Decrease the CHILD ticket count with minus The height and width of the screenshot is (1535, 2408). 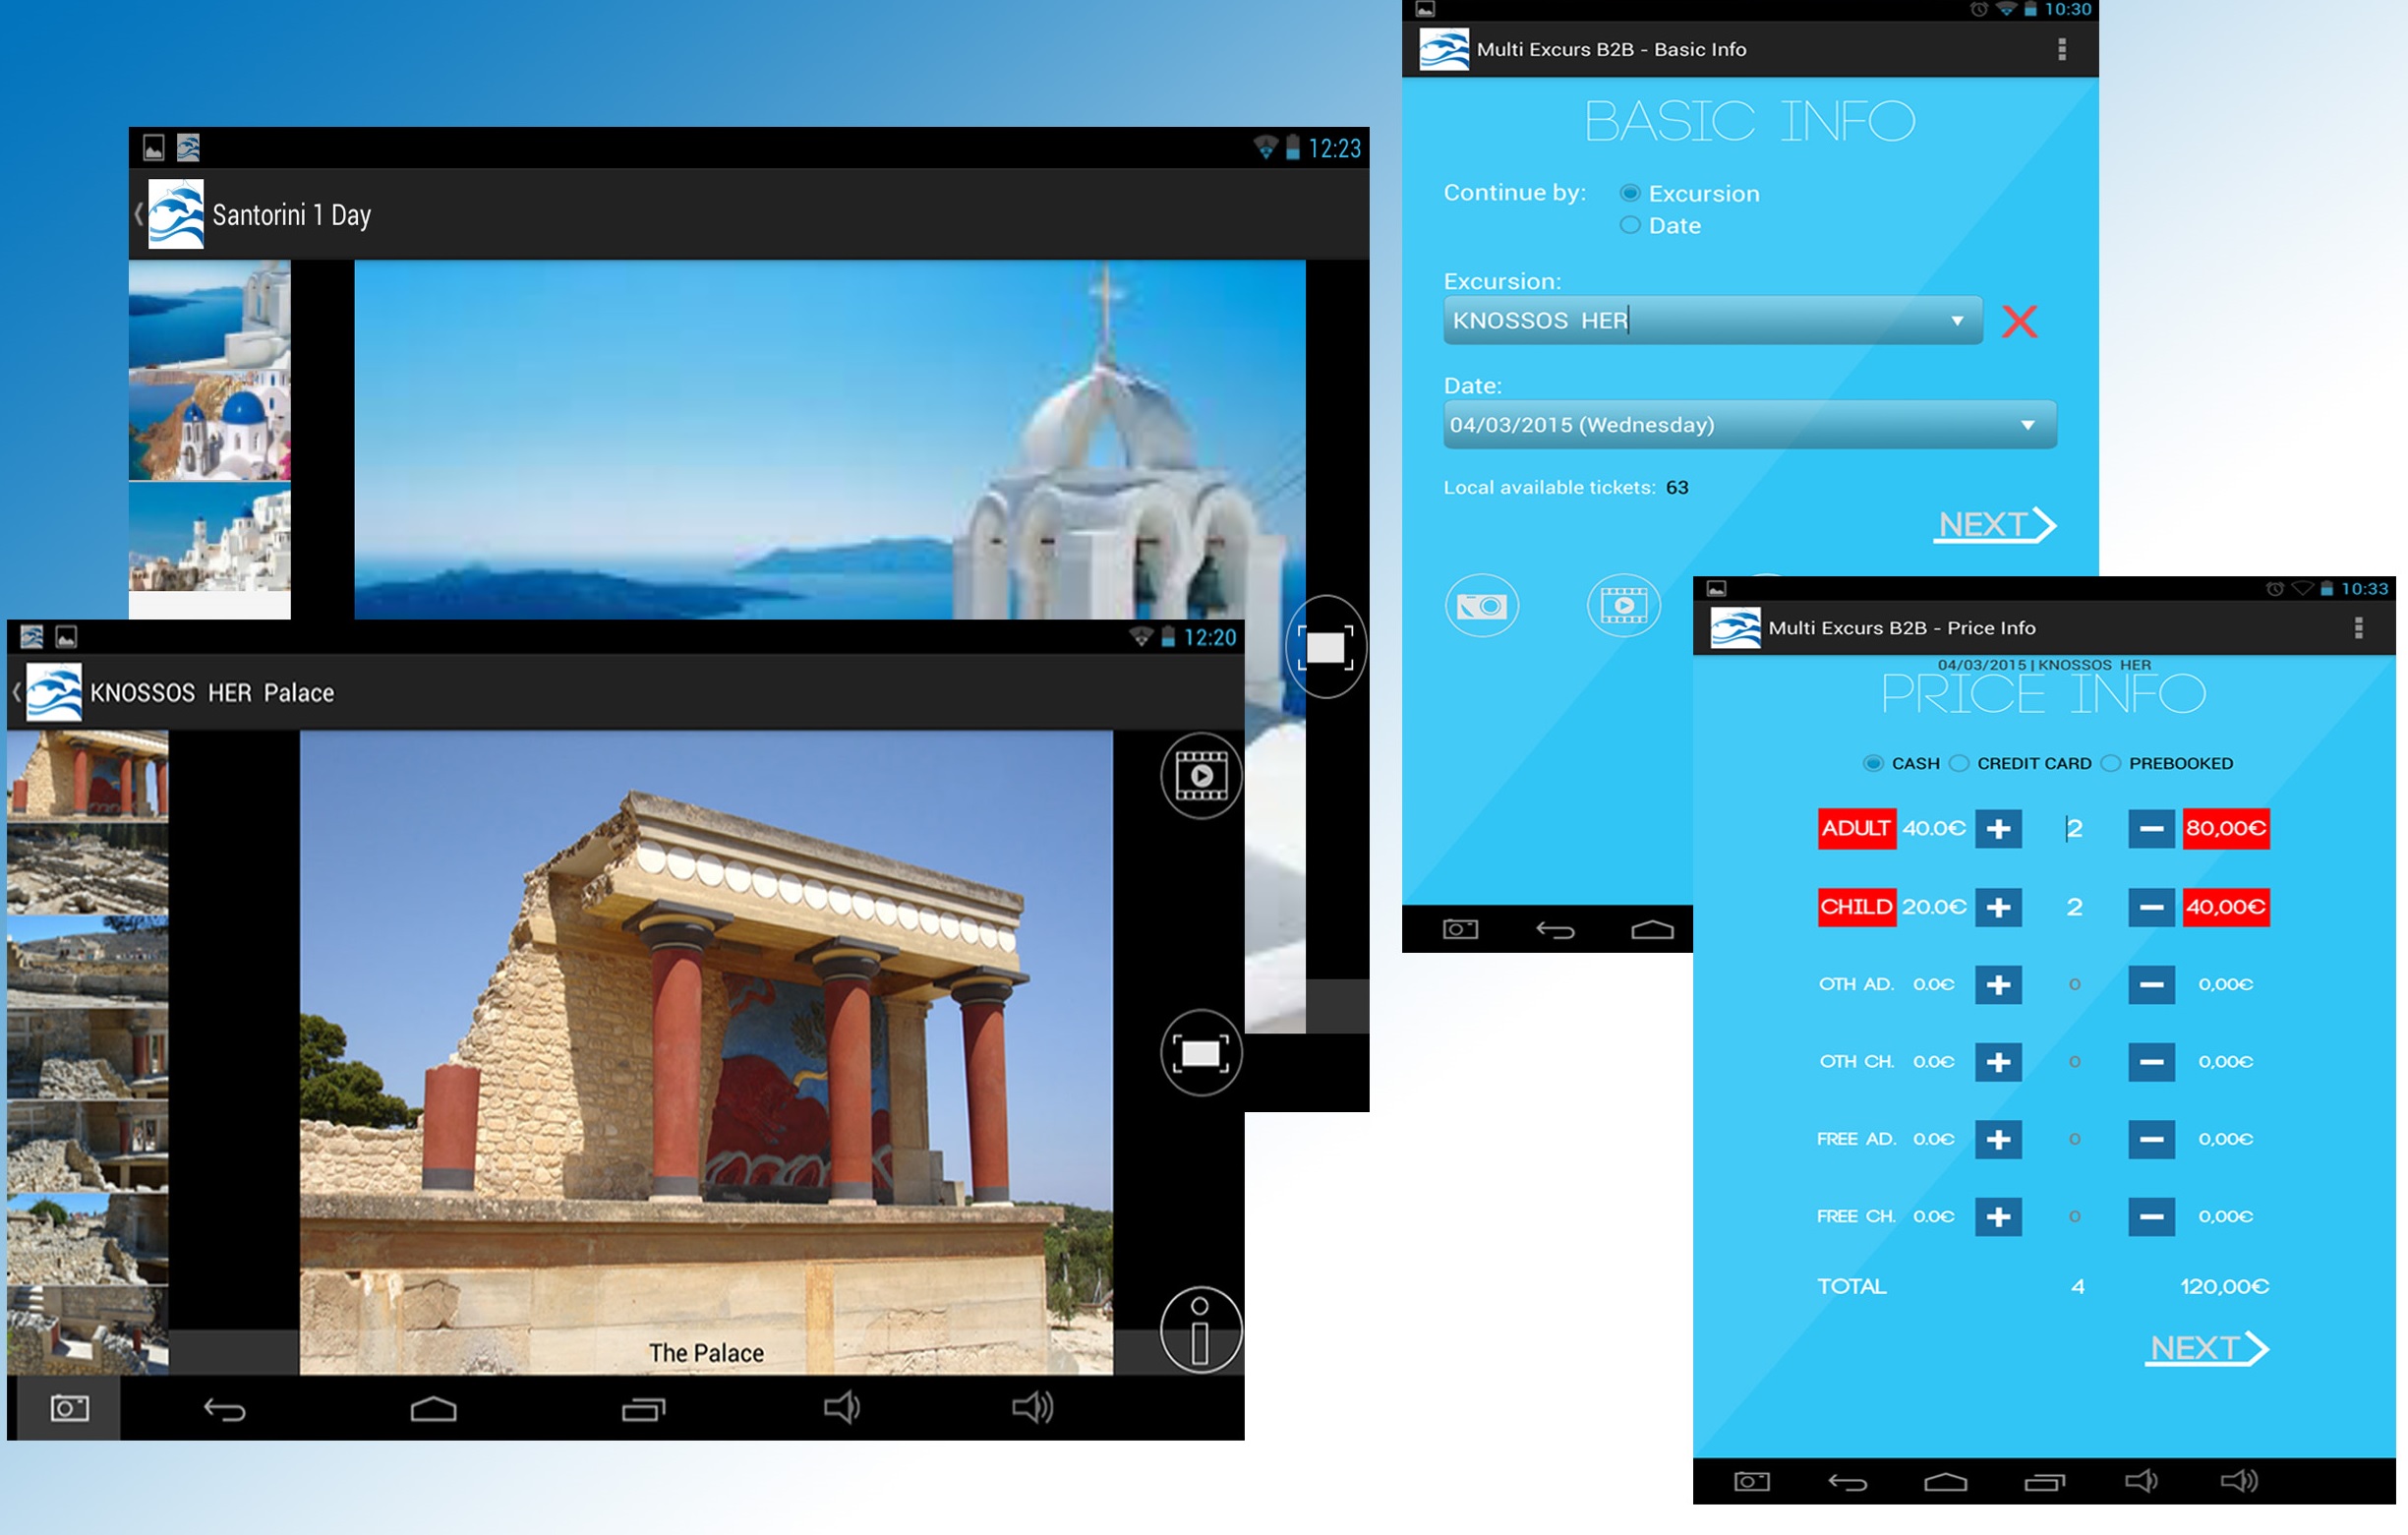coord(2150,907)
